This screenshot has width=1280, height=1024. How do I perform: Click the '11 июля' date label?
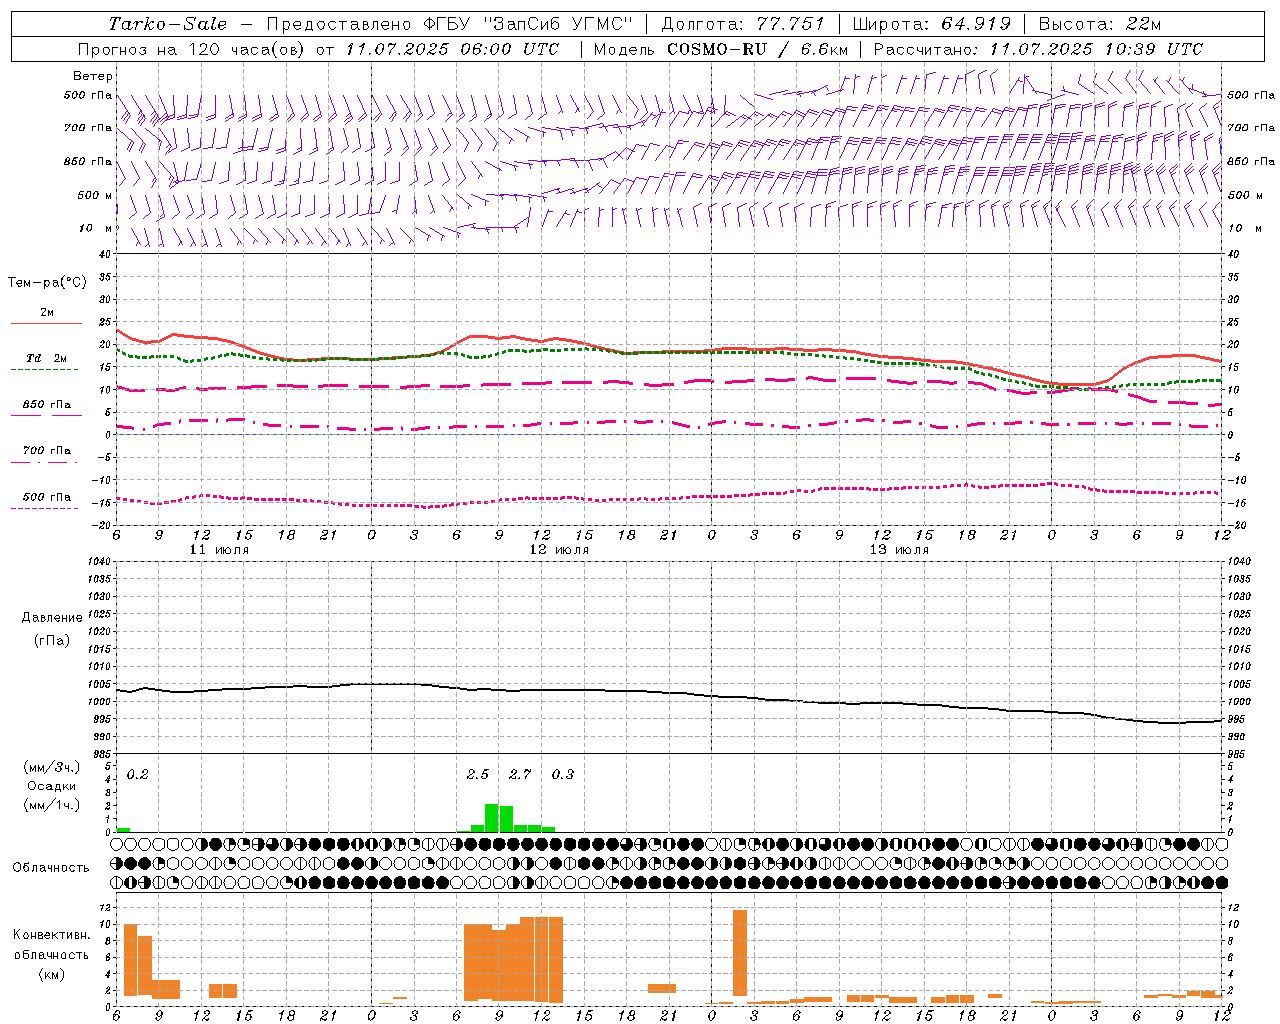(x=219, y=550)
